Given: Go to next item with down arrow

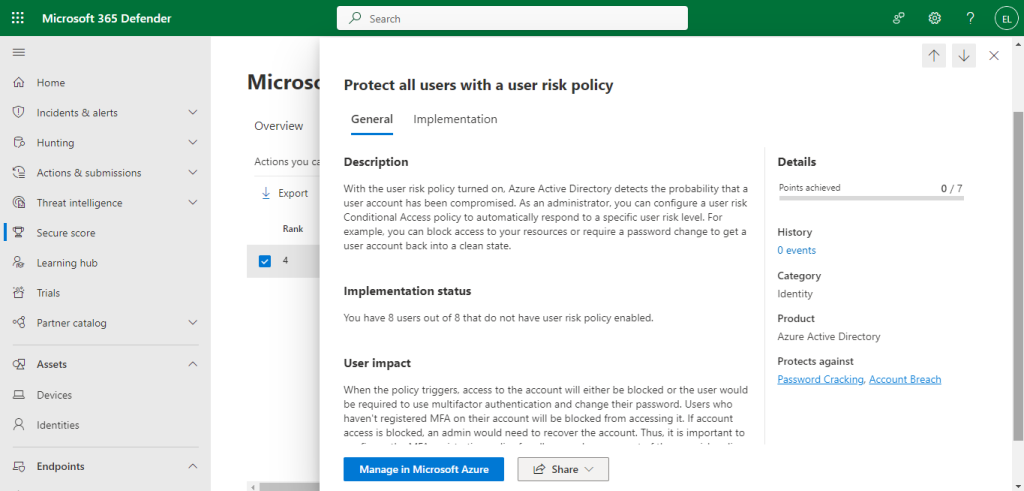Looking at the screenshot, I should 964,55.
